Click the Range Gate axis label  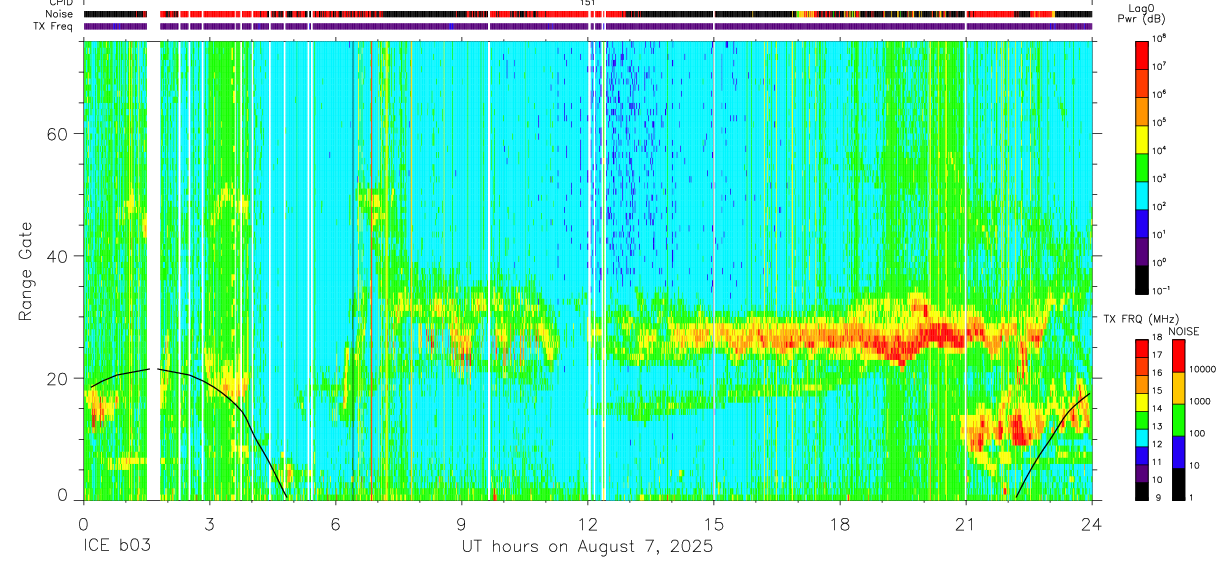coord(26,270)
